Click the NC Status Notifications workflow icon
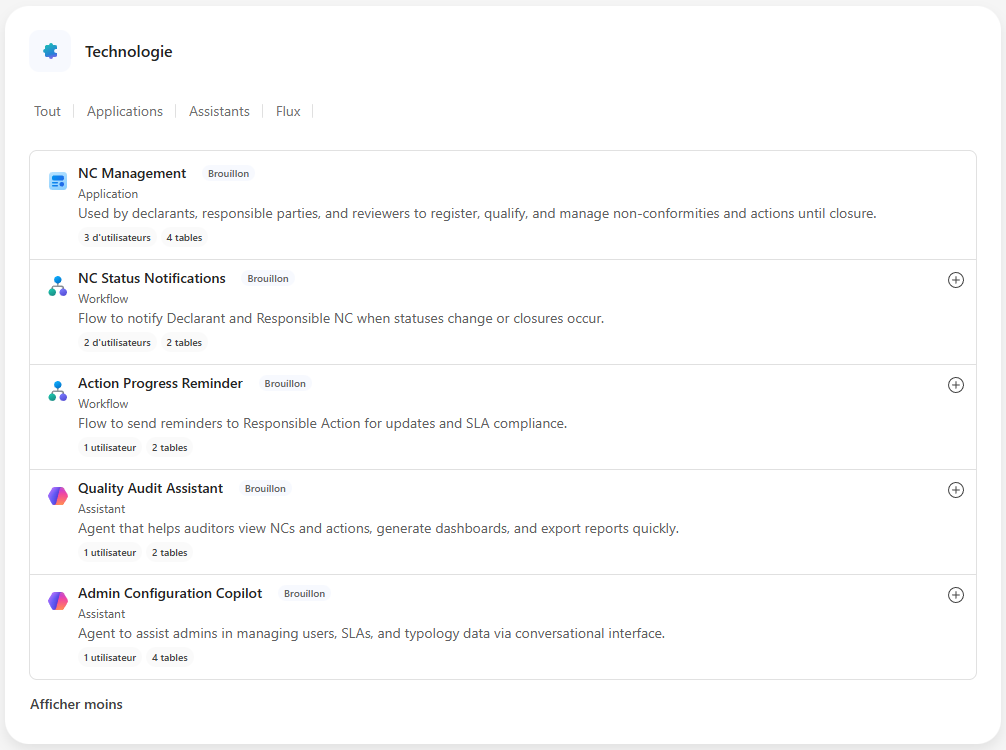Screen dimensions: 1006x750 (58, 286)
